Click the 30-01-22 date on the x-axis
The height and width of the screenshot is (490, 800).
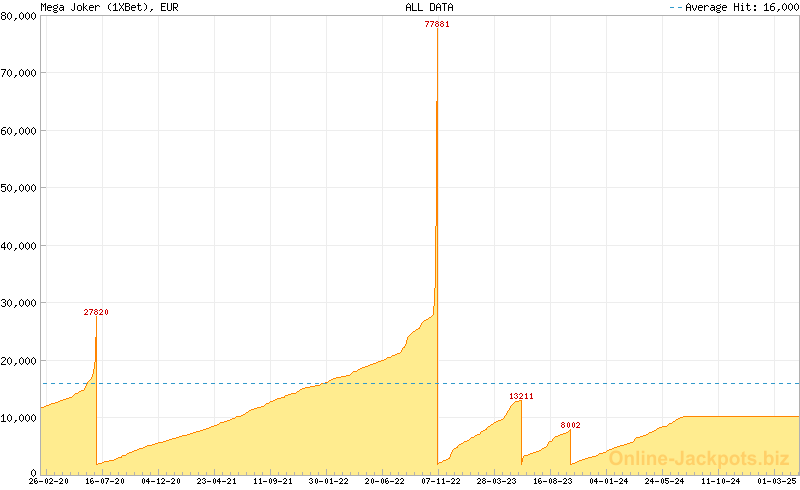pyautogui.click(x=329, y=481)
